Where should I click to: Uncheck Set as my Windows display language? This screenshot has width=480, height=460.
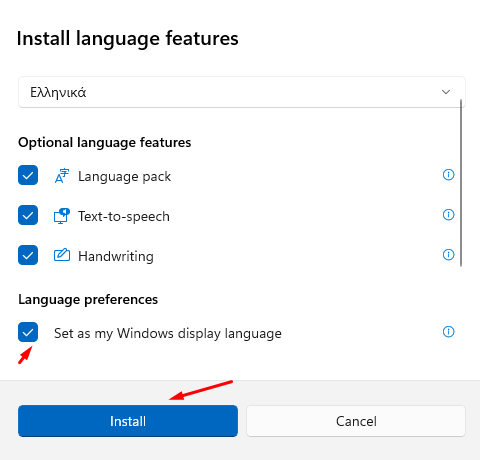(x=28, y=332)
